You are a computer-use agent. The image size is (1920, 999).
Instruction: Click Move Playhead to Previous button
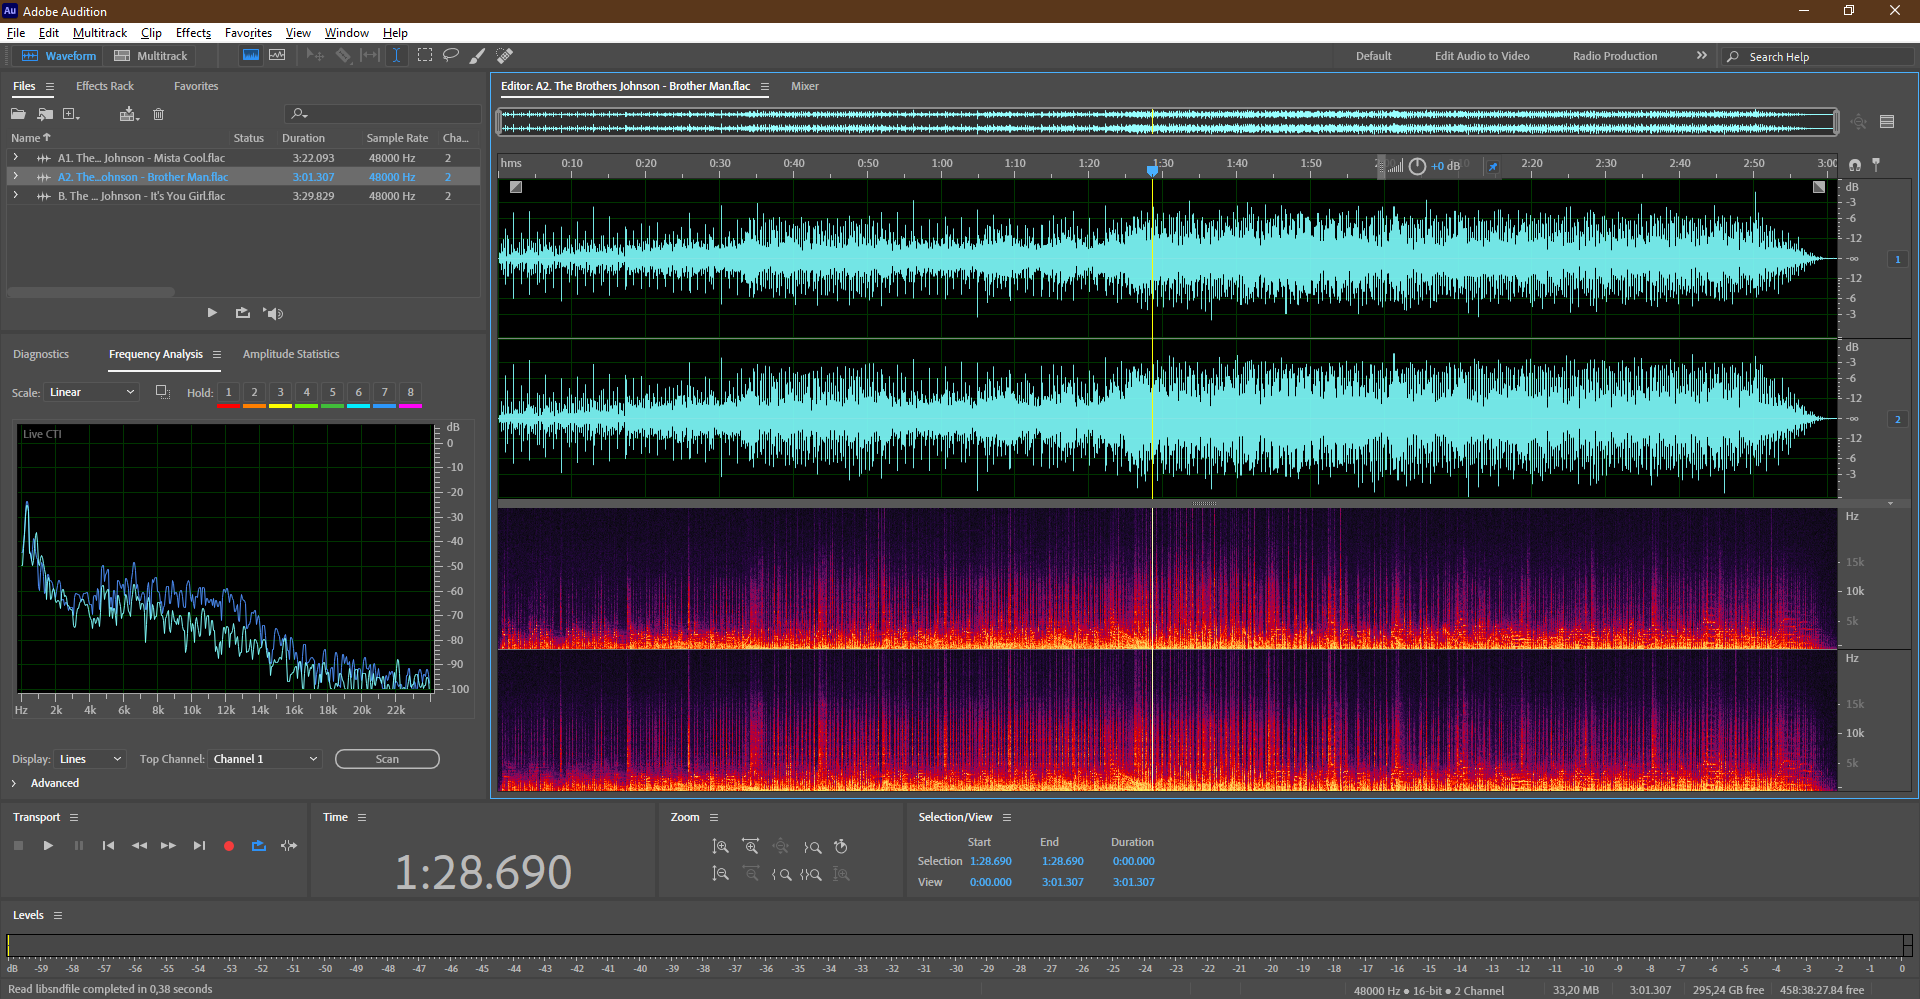[108, 846]
